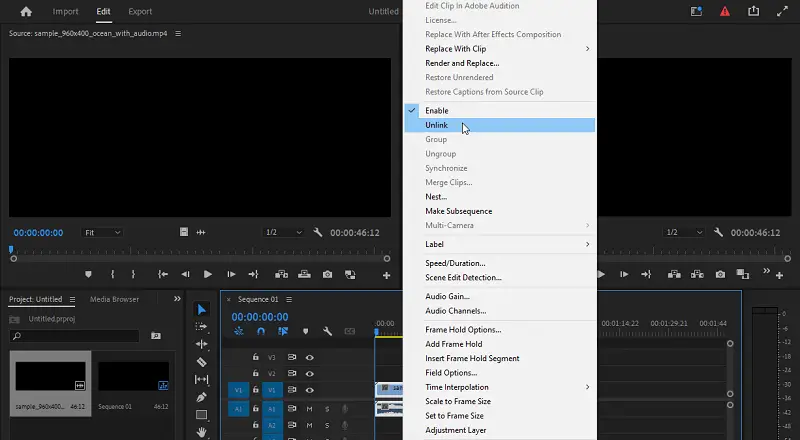Select the Slip tool
Screen dimensions: 800x440
202,379
